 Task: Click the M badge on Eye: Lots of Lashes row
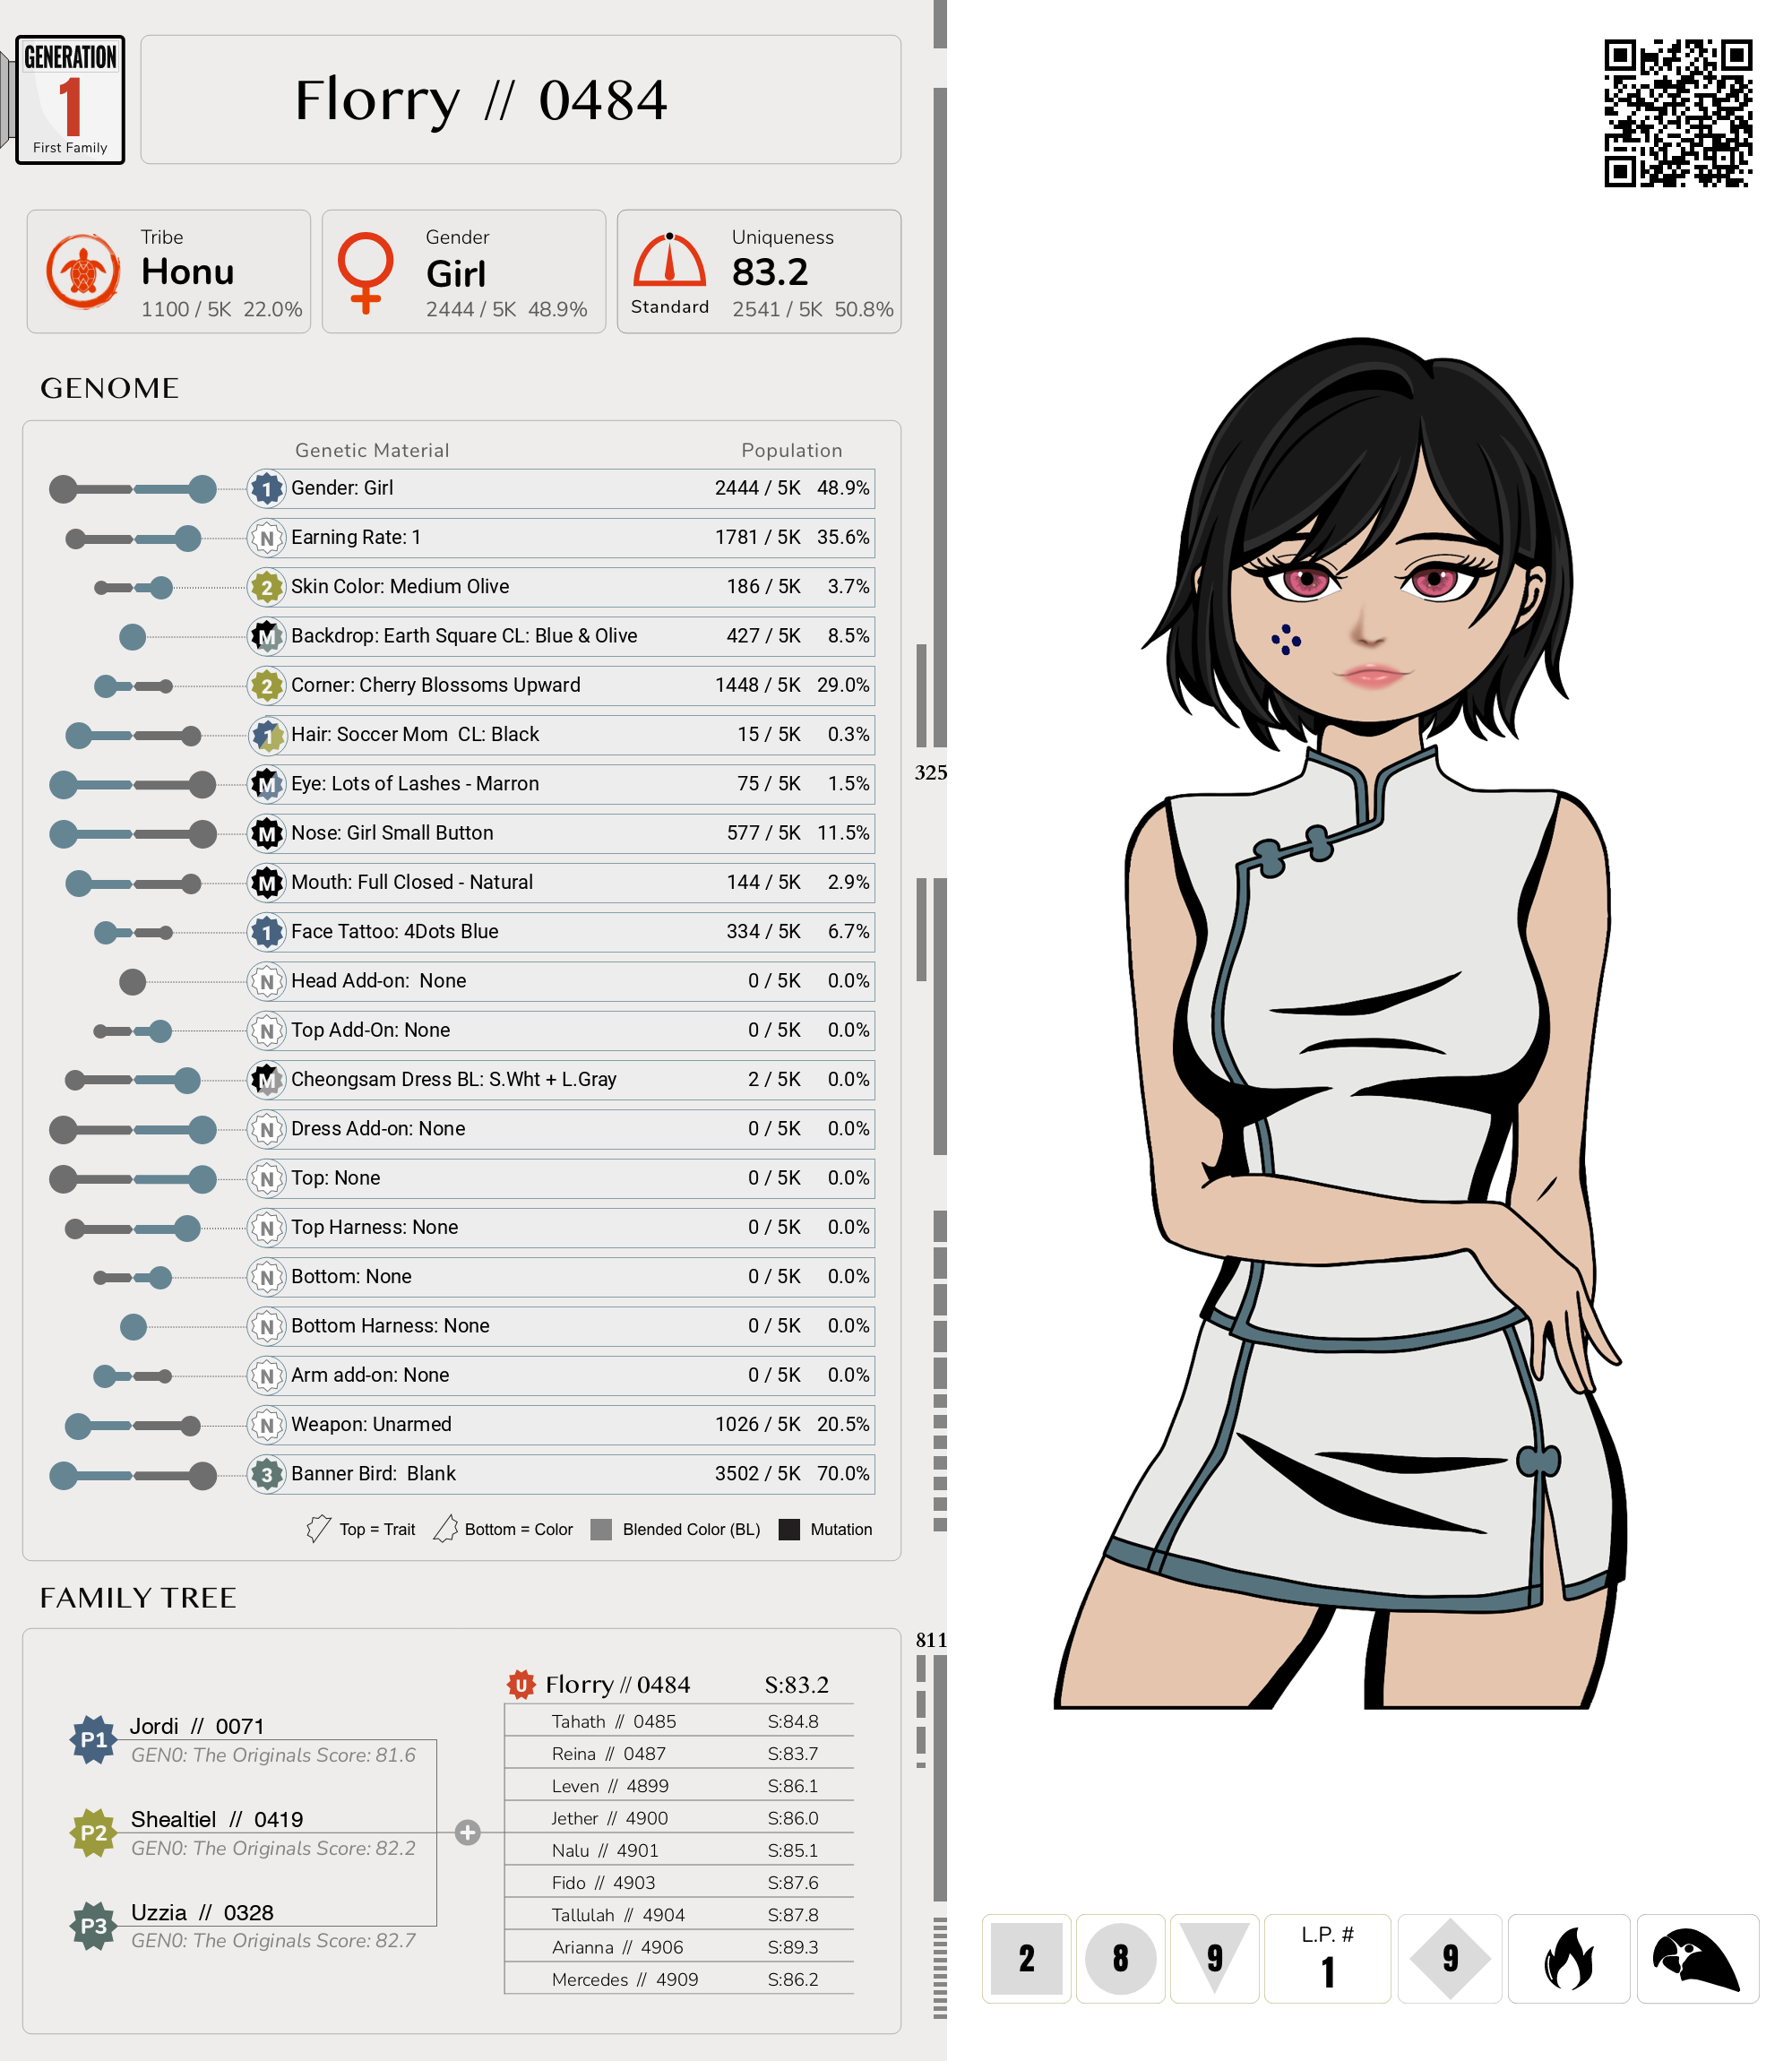pos(266,784)
